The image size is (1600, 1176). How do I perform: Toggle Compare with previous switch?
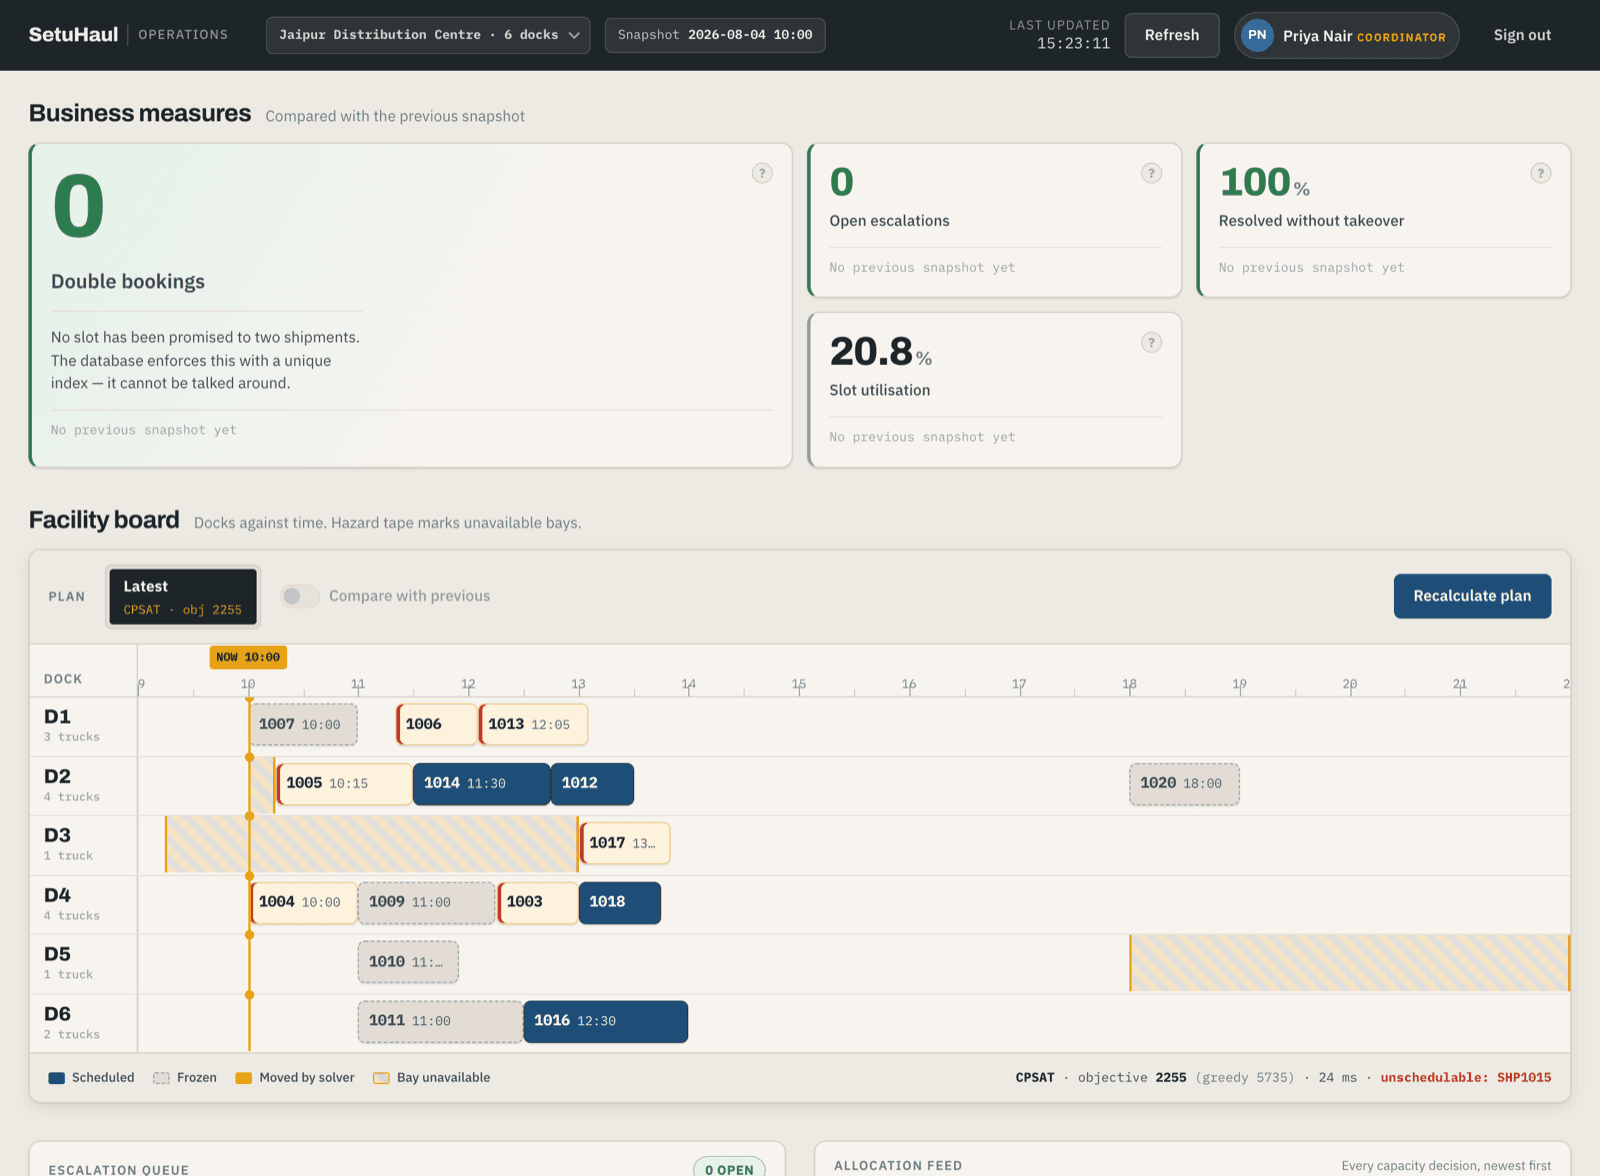tap(300, 596)
